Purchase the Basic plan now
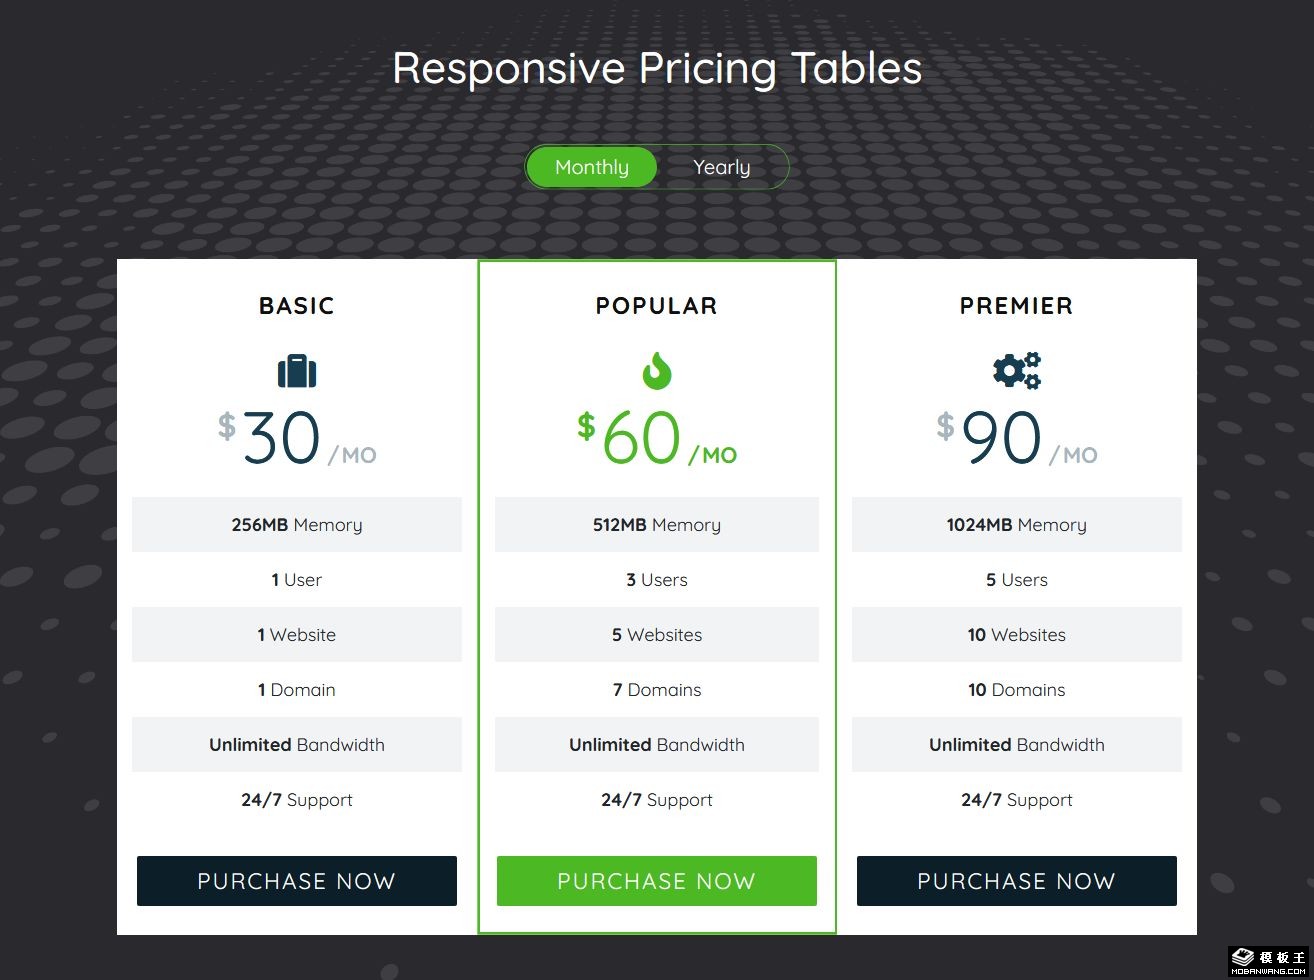The image size is (1314, 980). [x=297, y=881]
